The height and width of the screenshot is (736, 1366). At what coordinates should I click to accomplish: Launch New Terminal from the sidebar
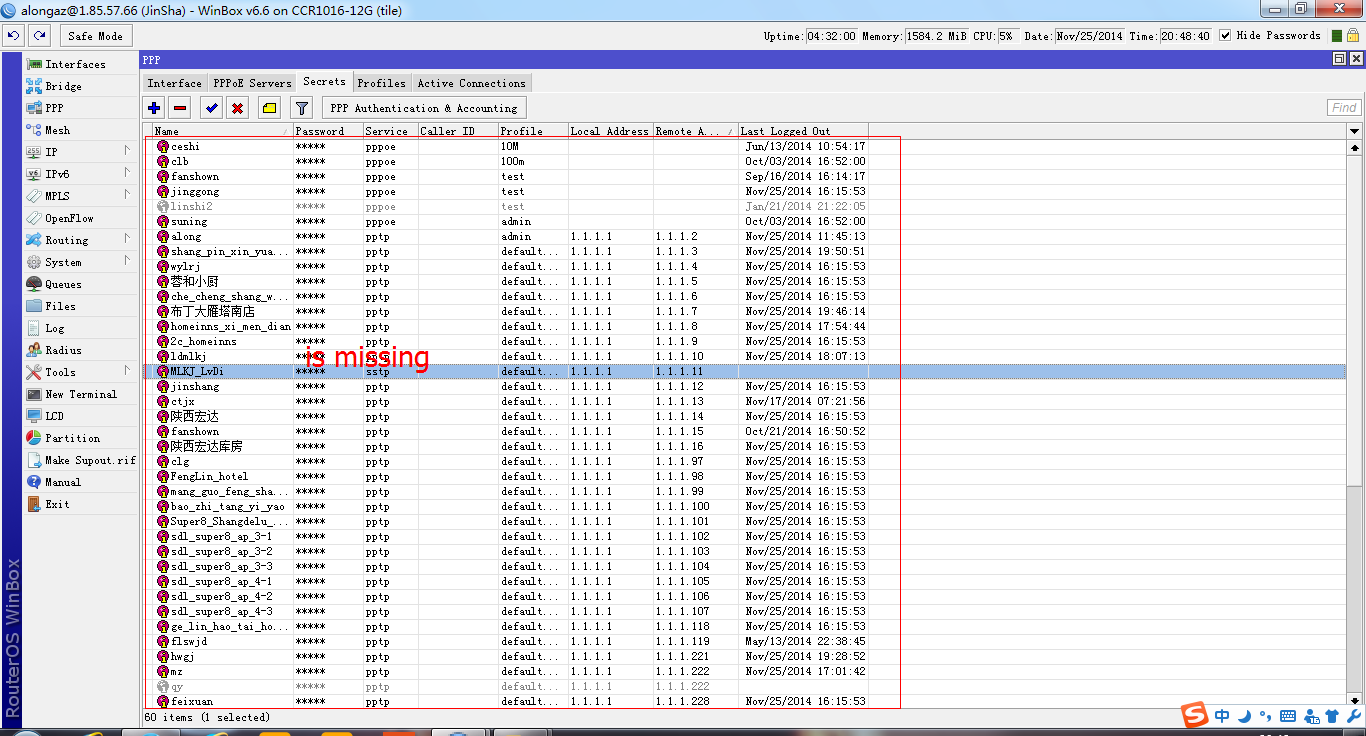pyautogui.click(x=80, y=394)
